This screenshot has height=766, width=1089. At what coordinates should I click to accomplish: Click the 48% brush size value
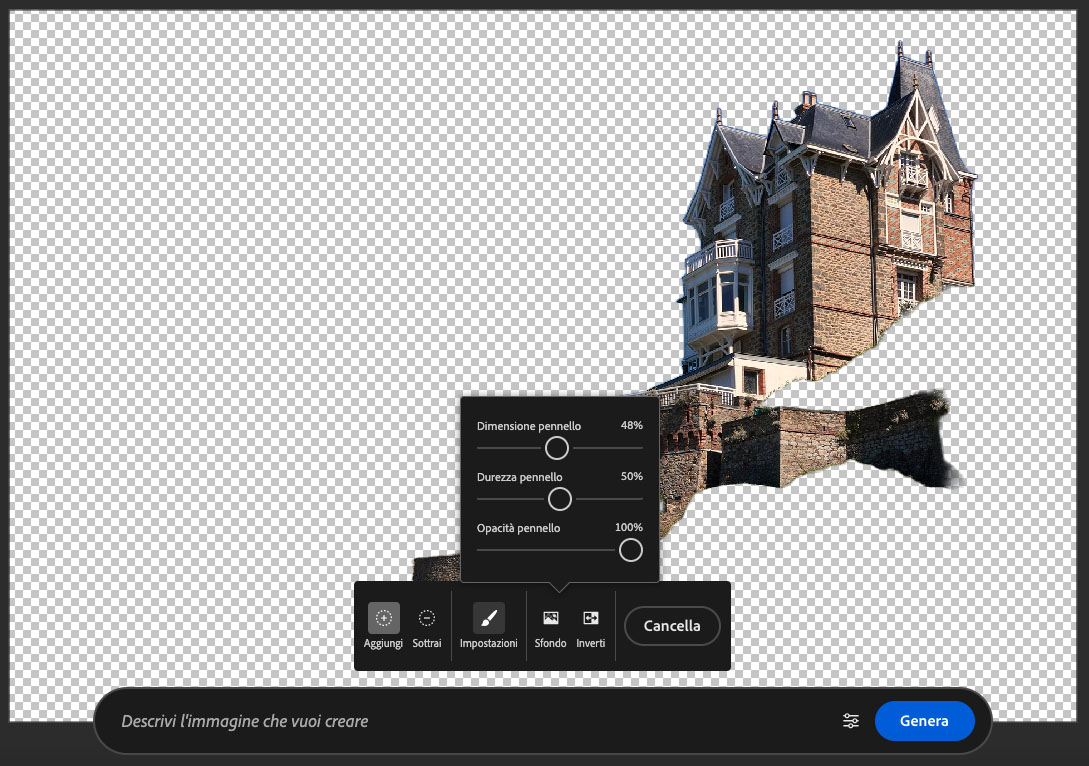coord(631,426)
